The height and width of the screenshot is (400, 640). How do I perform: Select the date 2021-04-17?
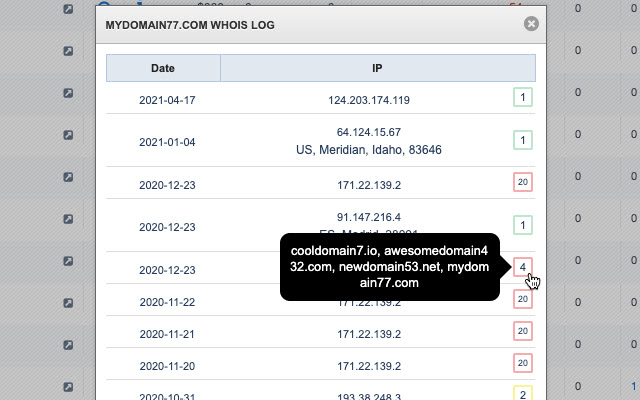pos(167,100)
